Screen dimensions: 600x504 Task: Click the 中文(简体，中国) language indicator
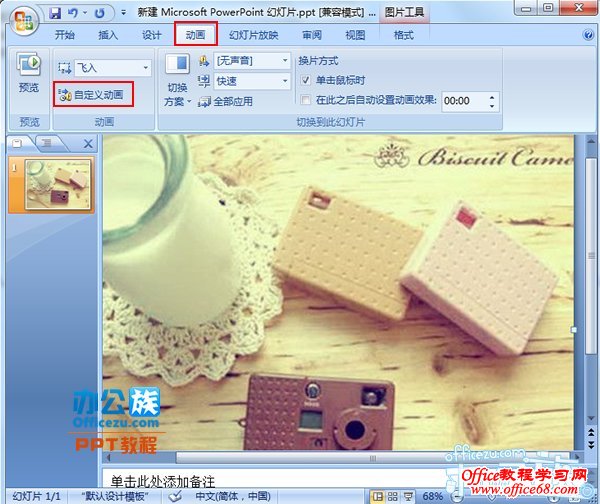point(233,496)
